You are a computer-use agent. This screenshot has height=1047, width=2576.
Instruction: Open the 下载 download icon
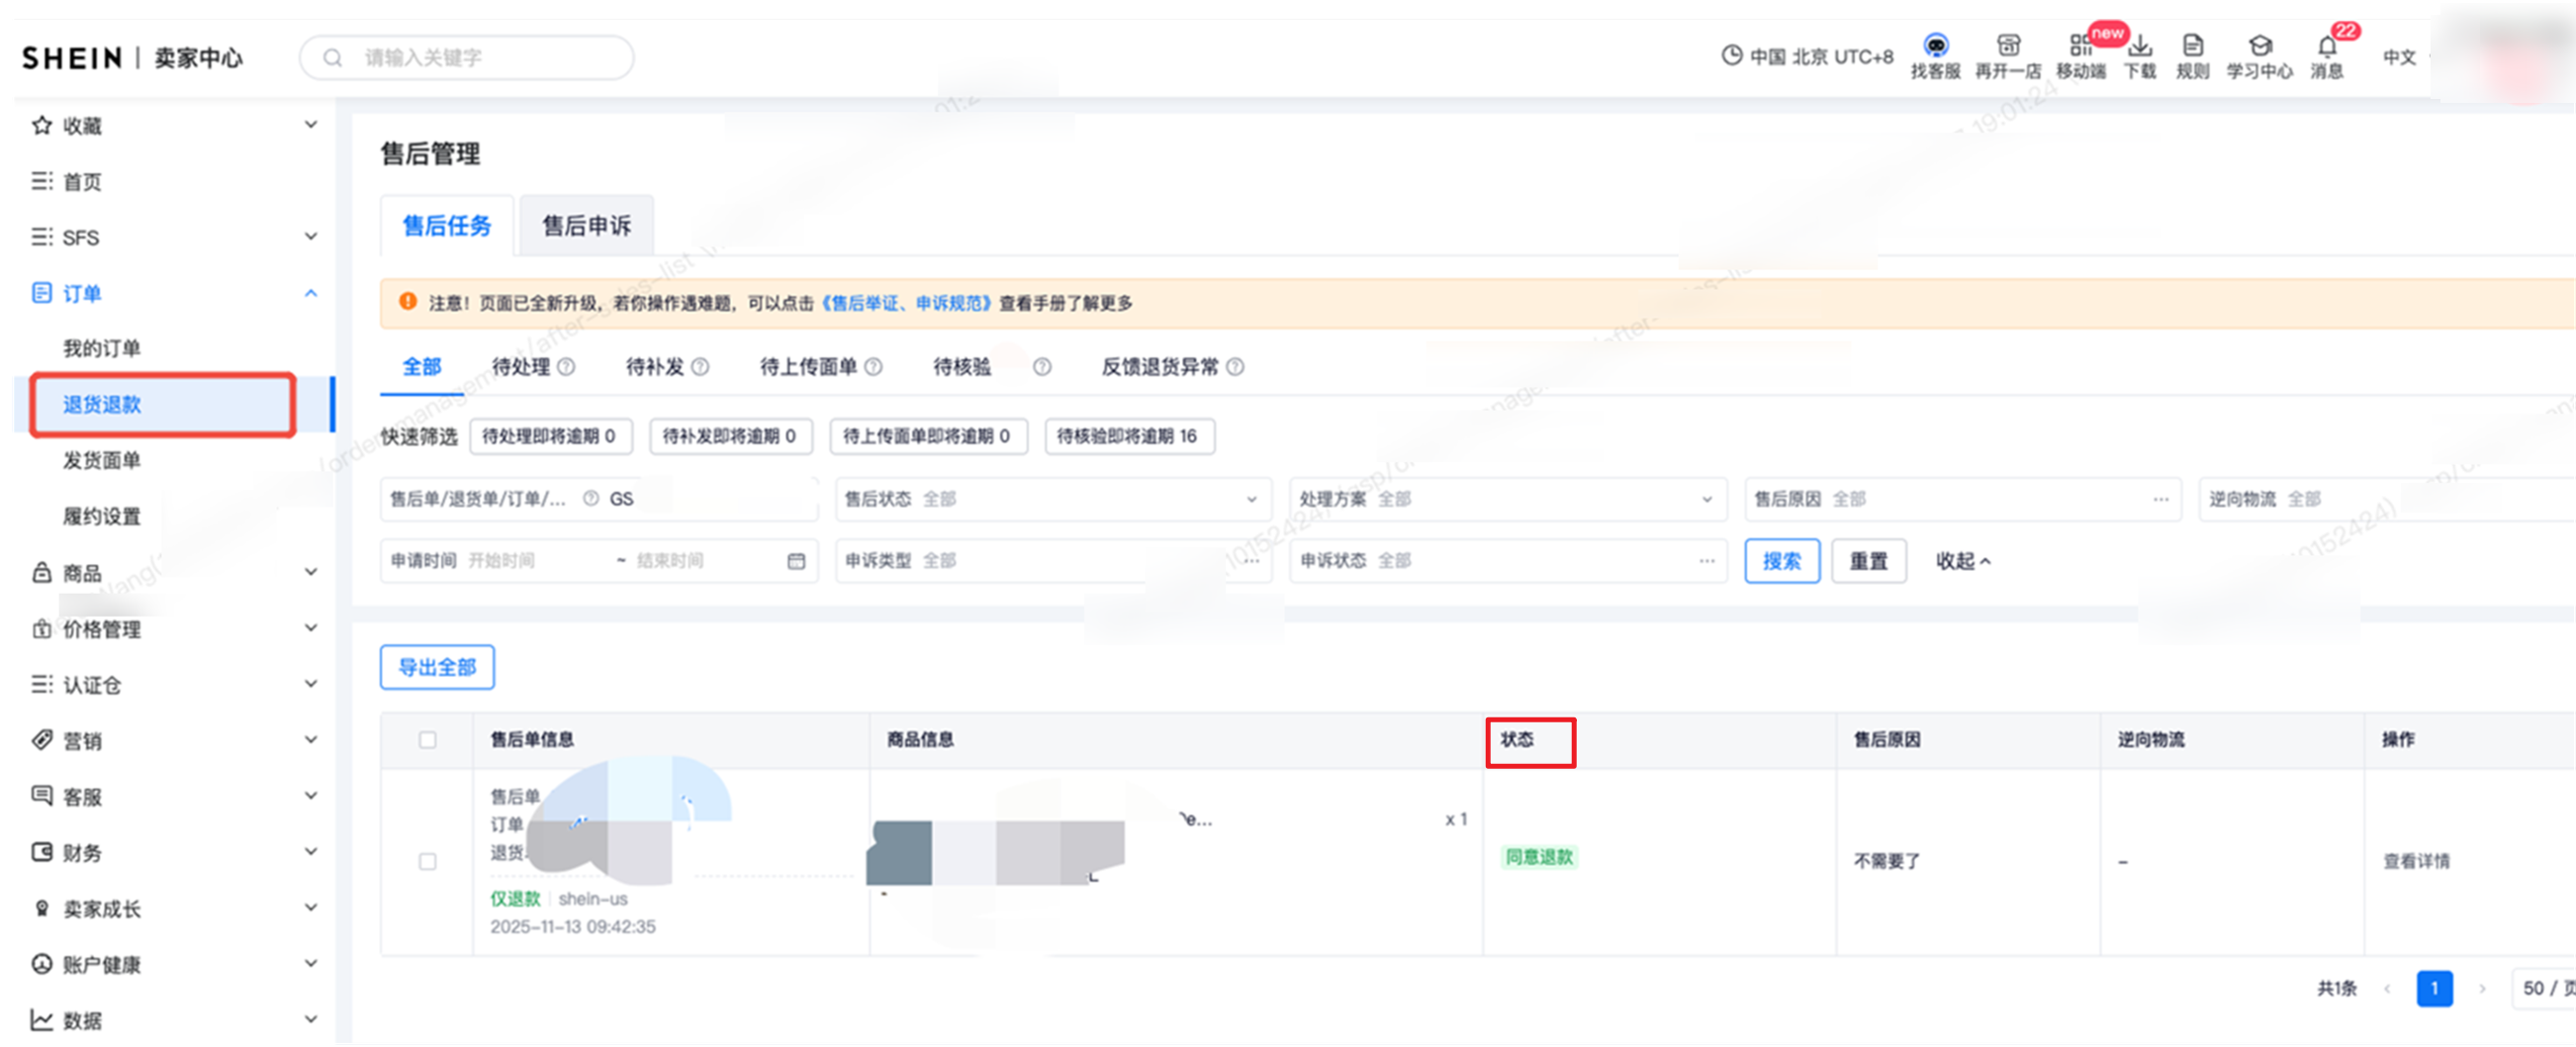[x=2140, y=46]
